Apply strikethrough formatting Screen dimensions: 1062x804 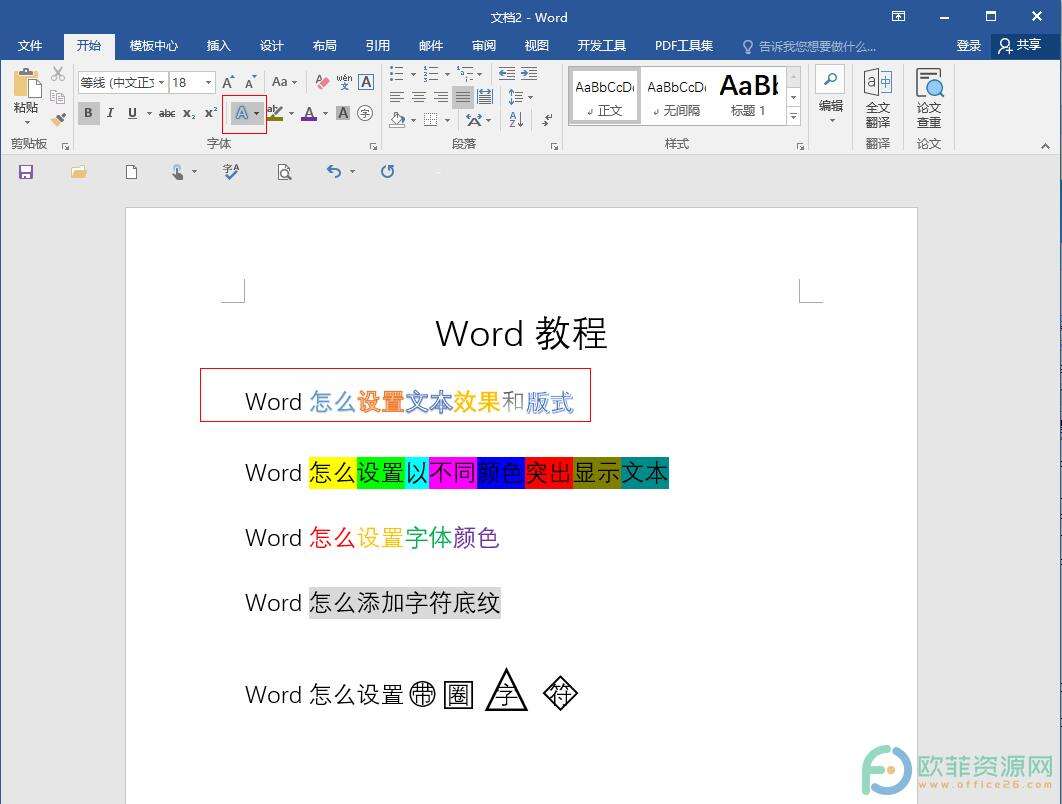pos(167,113)
